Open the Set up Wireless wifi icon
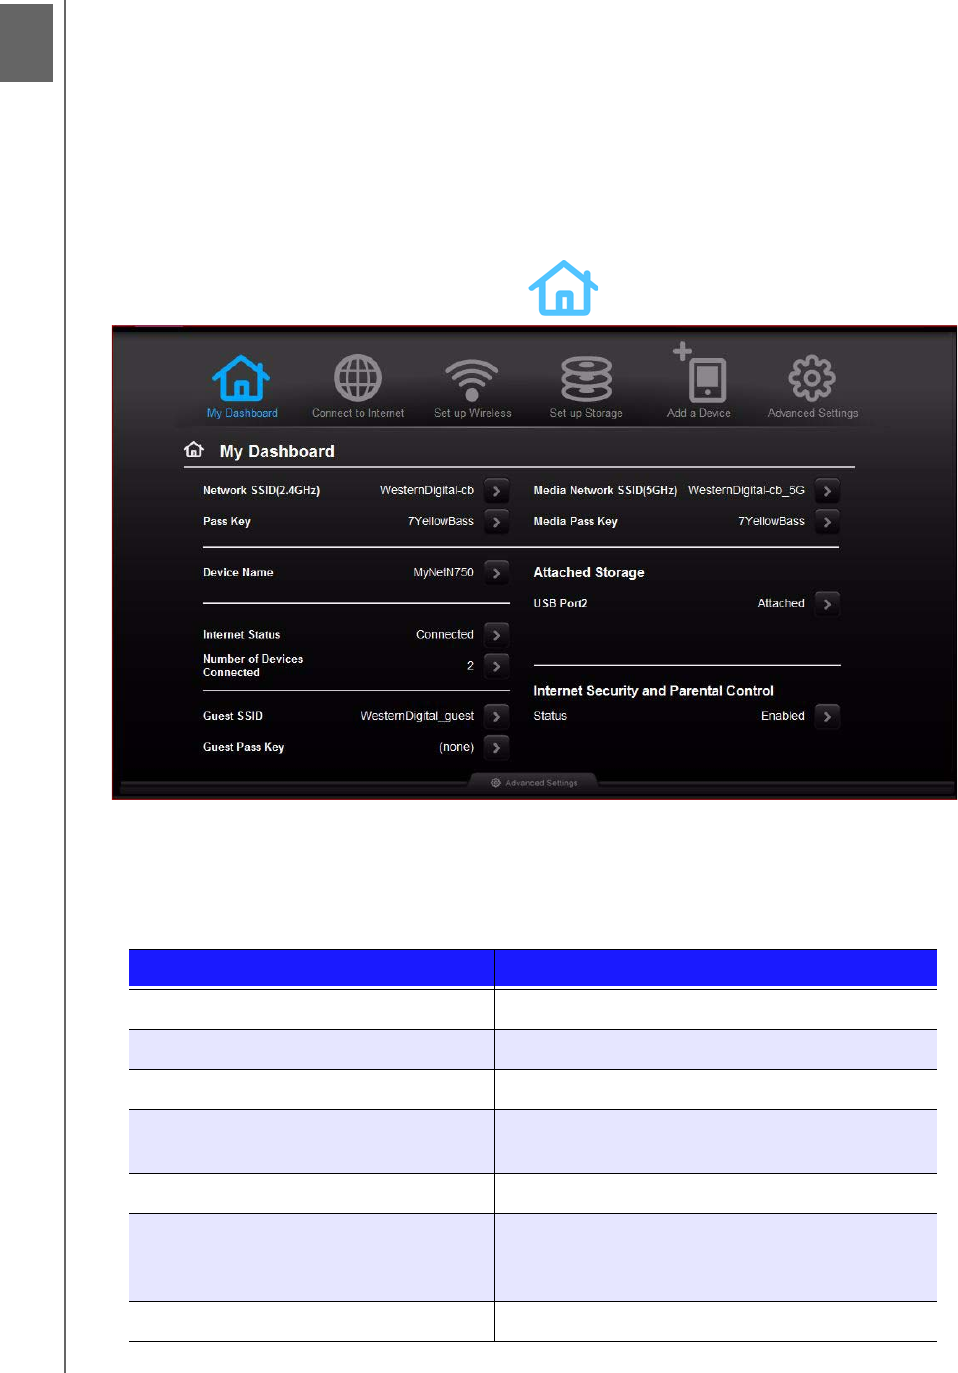The width and height of the screenshot is (958, 1373). click(x=472, y=380)
